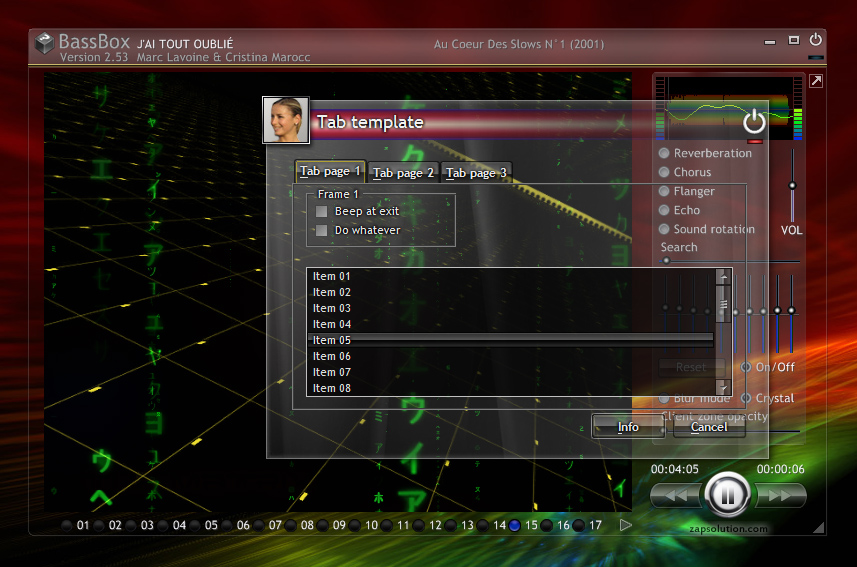Click the list scrollbar down arrow
The height and width of the screenshot is (567, 857).
[x=724, y=387]
